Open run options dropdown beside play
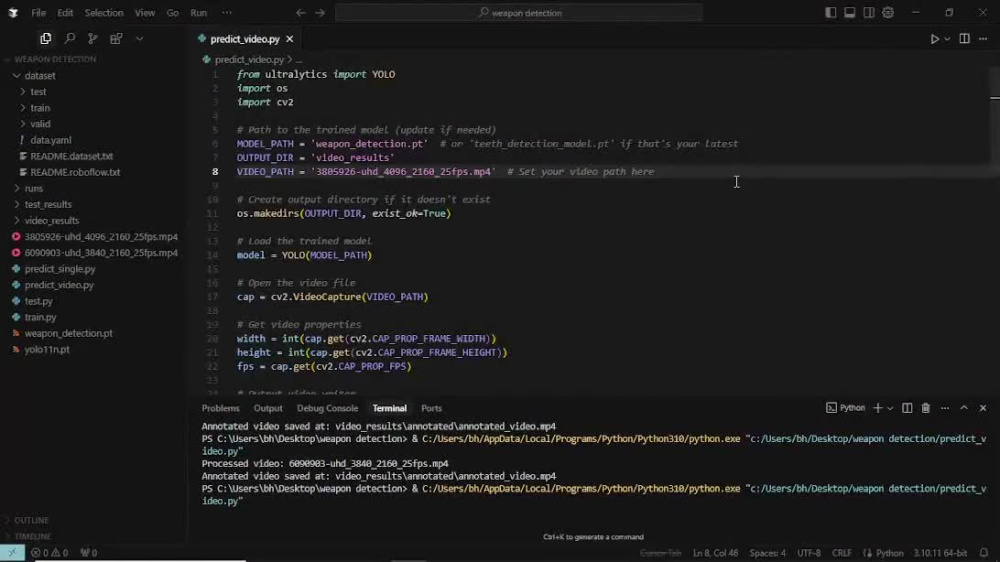The height and width of the screenshot is (562, 1000). point(947,39)
